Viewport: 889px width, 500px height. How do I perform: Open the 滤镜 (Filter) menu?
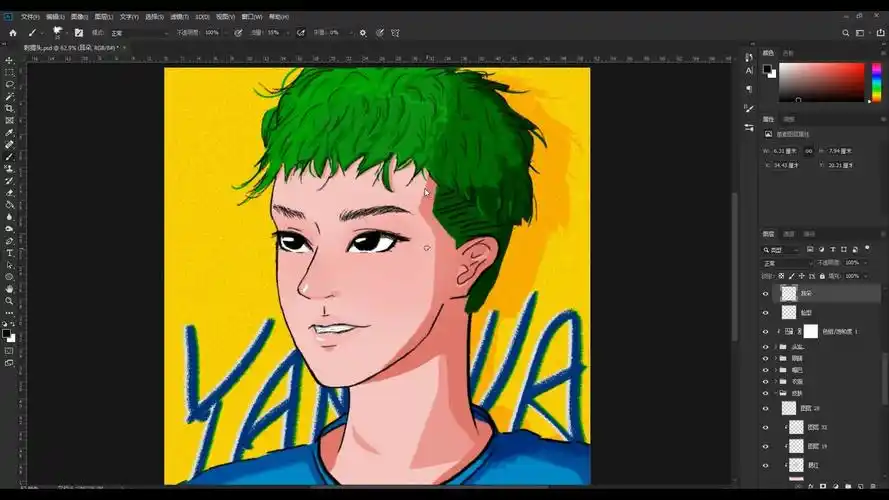(179, 17)
